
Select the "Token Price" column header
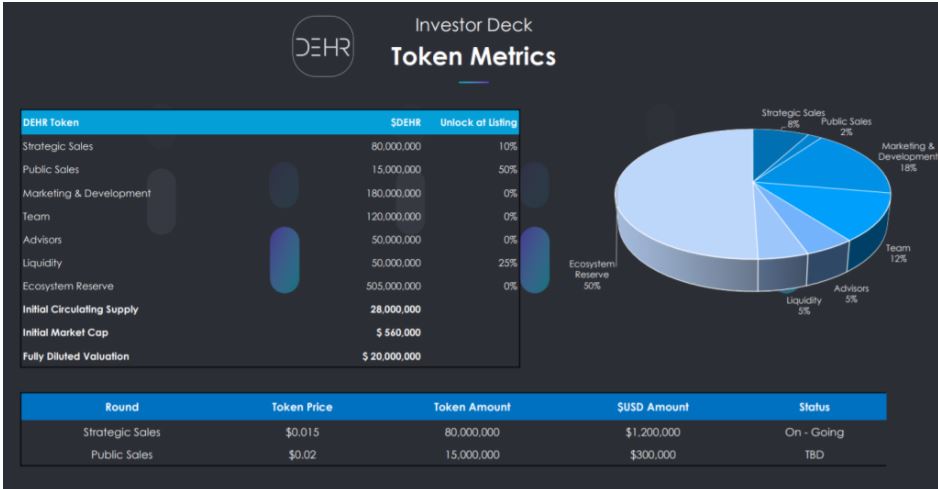click(302, 407)
